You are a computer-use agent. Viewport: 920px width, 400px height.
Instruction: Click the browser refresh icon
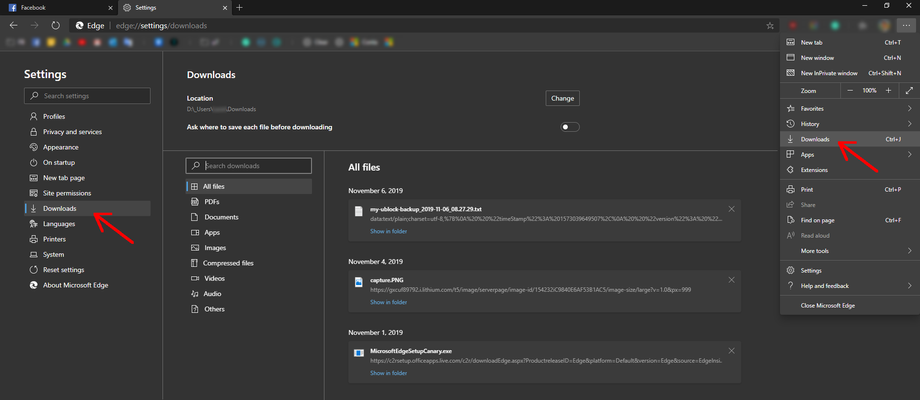[x=56, y=26]
